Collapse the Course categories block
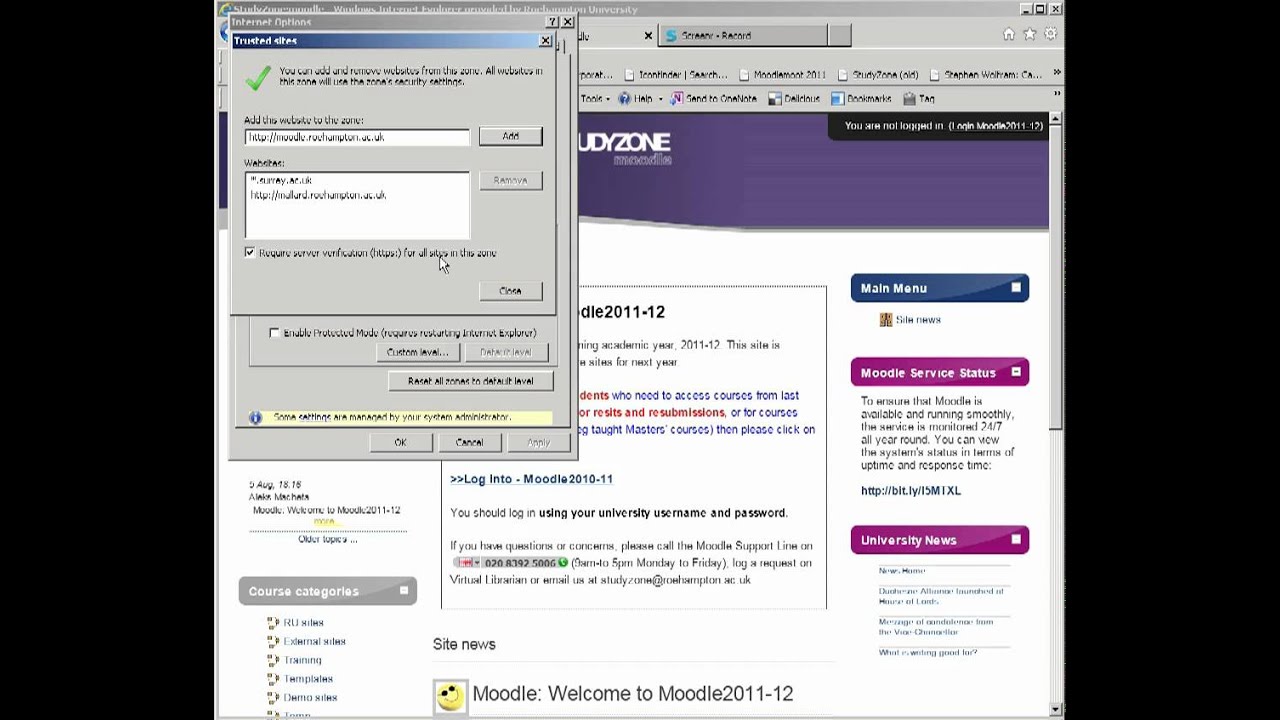 click(x=404, y=591)
